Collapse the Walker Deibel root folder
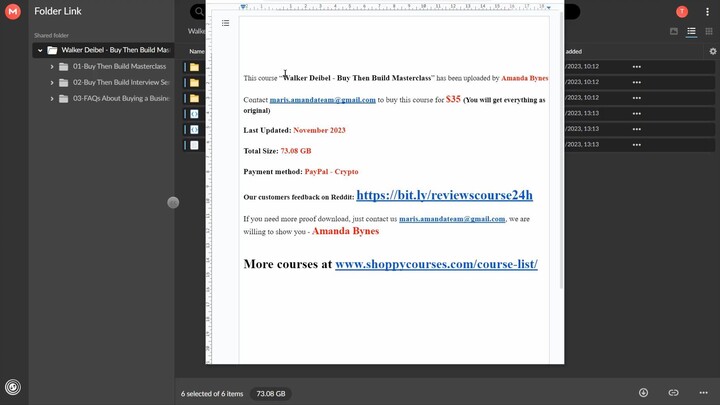Image resolution: width=720 pixels, height=405 pixels. [x=40, y=50]
